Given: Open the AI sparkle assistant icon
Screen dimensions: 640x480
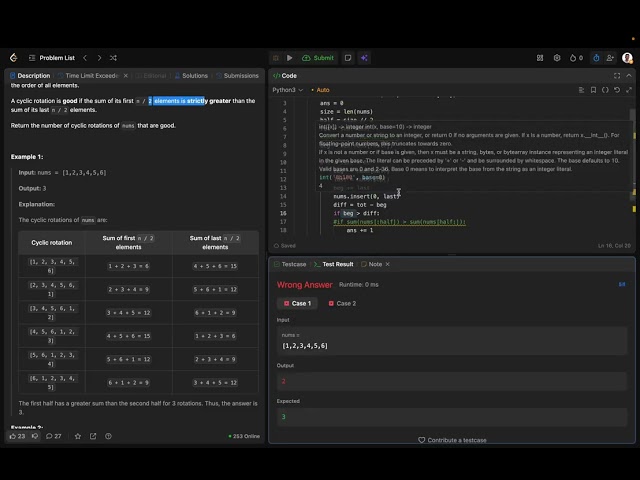Looking at the screenshot, I should click(364, 58).
